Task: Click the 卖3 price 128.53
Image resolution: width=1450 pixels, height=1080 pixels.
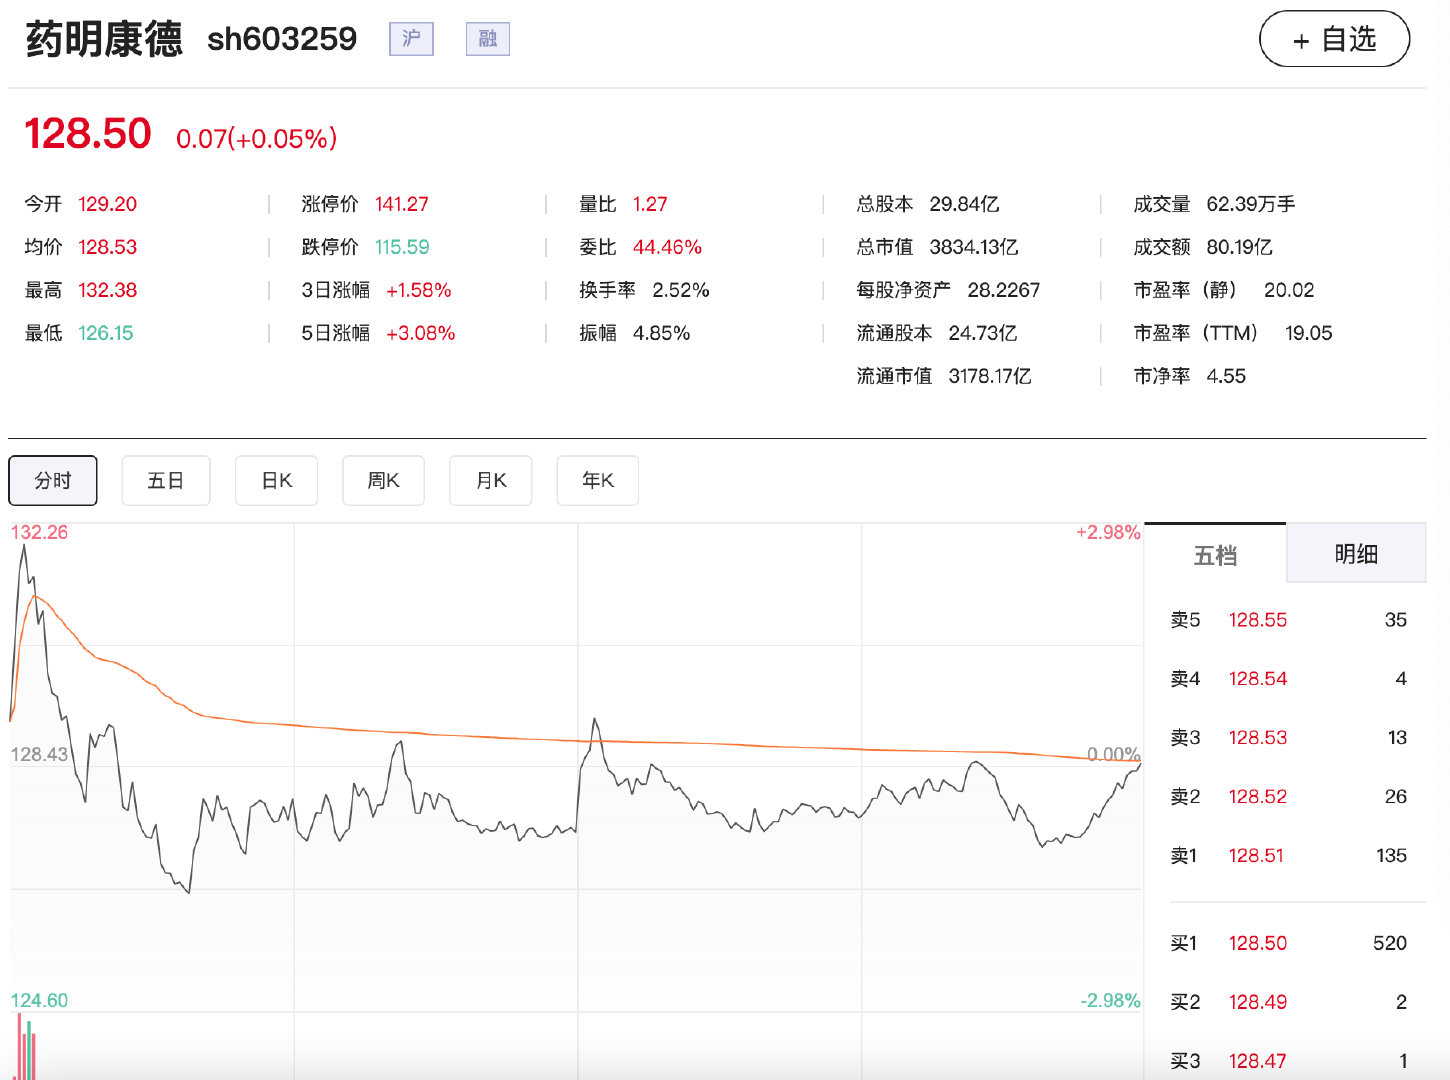Action: [1258, 738]
